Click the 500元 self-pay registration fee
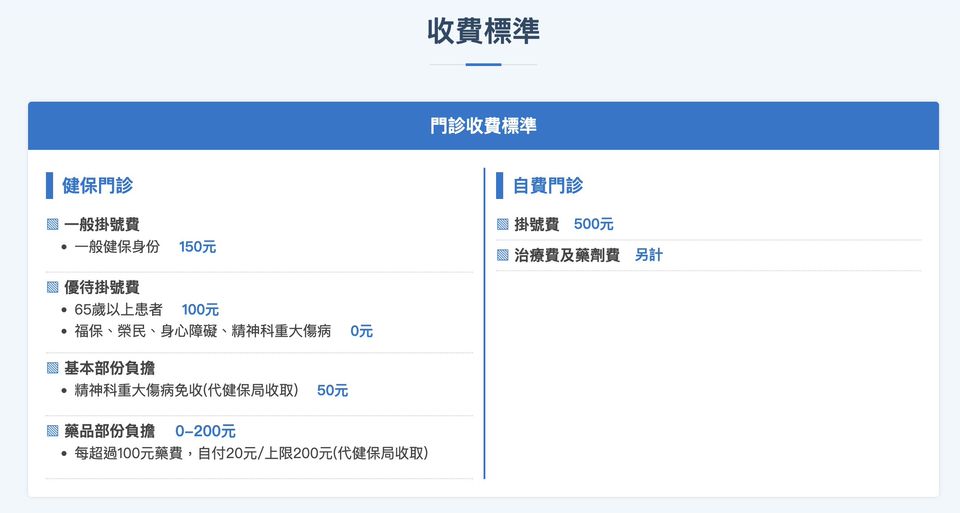This screenshot has width=960, height=513. pos(593,225)
